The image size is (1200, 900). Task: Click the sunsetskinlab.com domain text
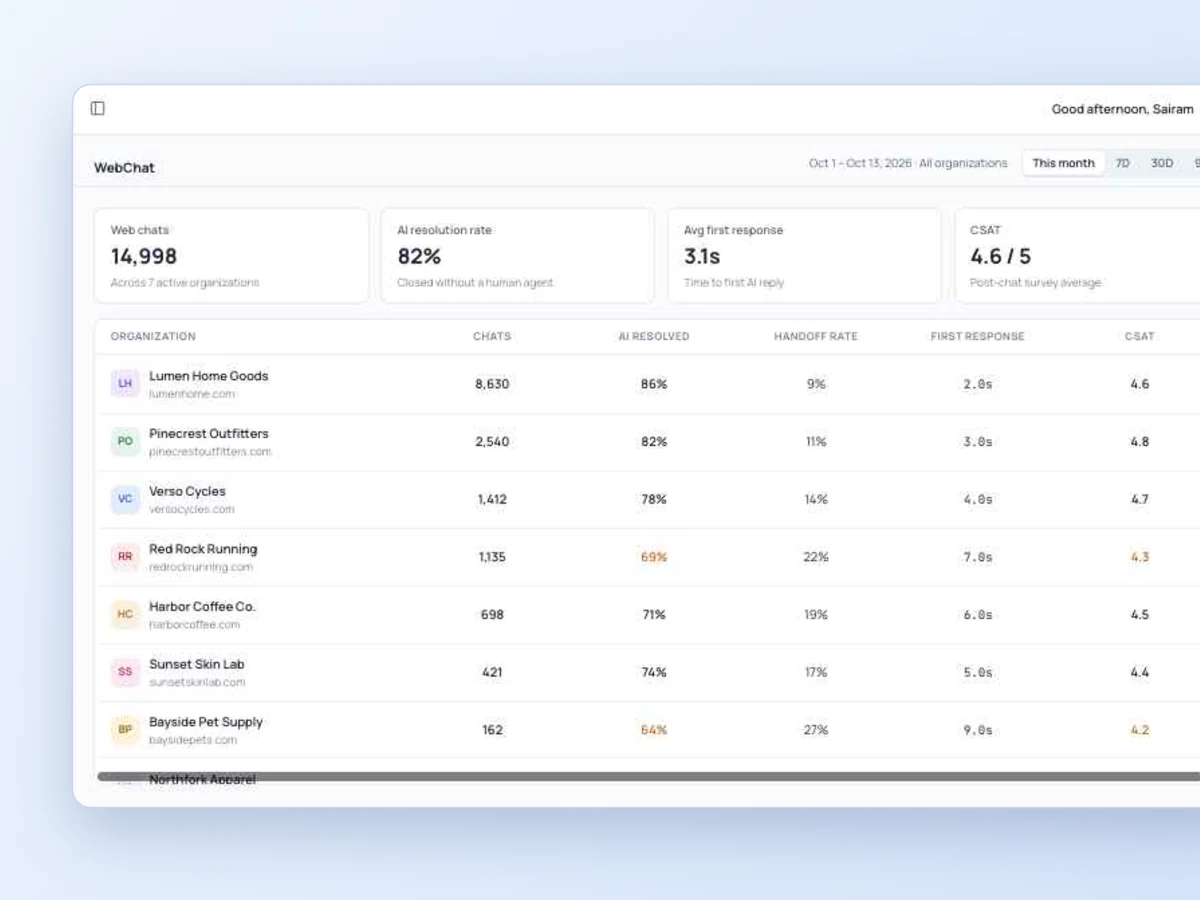[x=197, y=682]
